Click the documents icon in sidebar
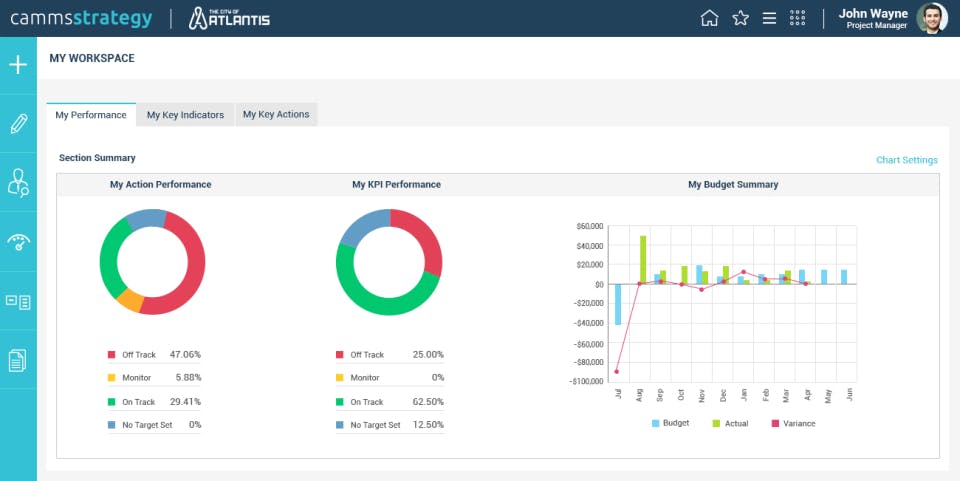Image resolution: width=960 pixels, height=481 pixels. pyautogui.click(x=18, y=360)
